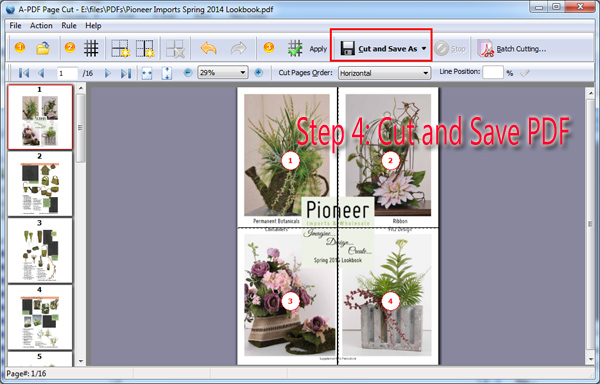600x384 pixels.
Task: Open the Action menu
Action: [41, 26]
